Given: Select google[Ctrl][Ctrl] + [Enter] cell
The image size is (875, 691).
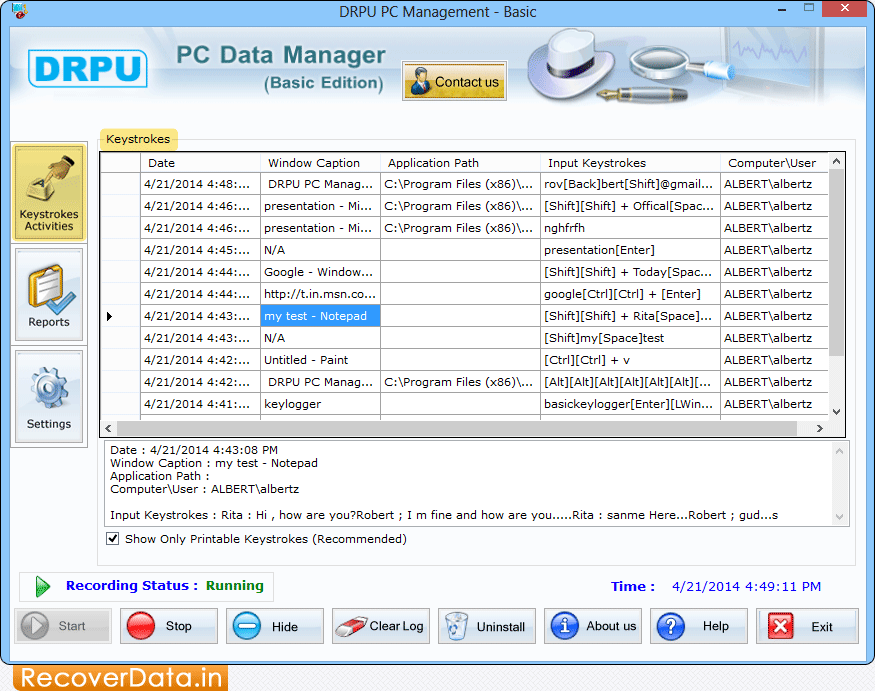Looking at the screenshot, I should pos(630,294).
